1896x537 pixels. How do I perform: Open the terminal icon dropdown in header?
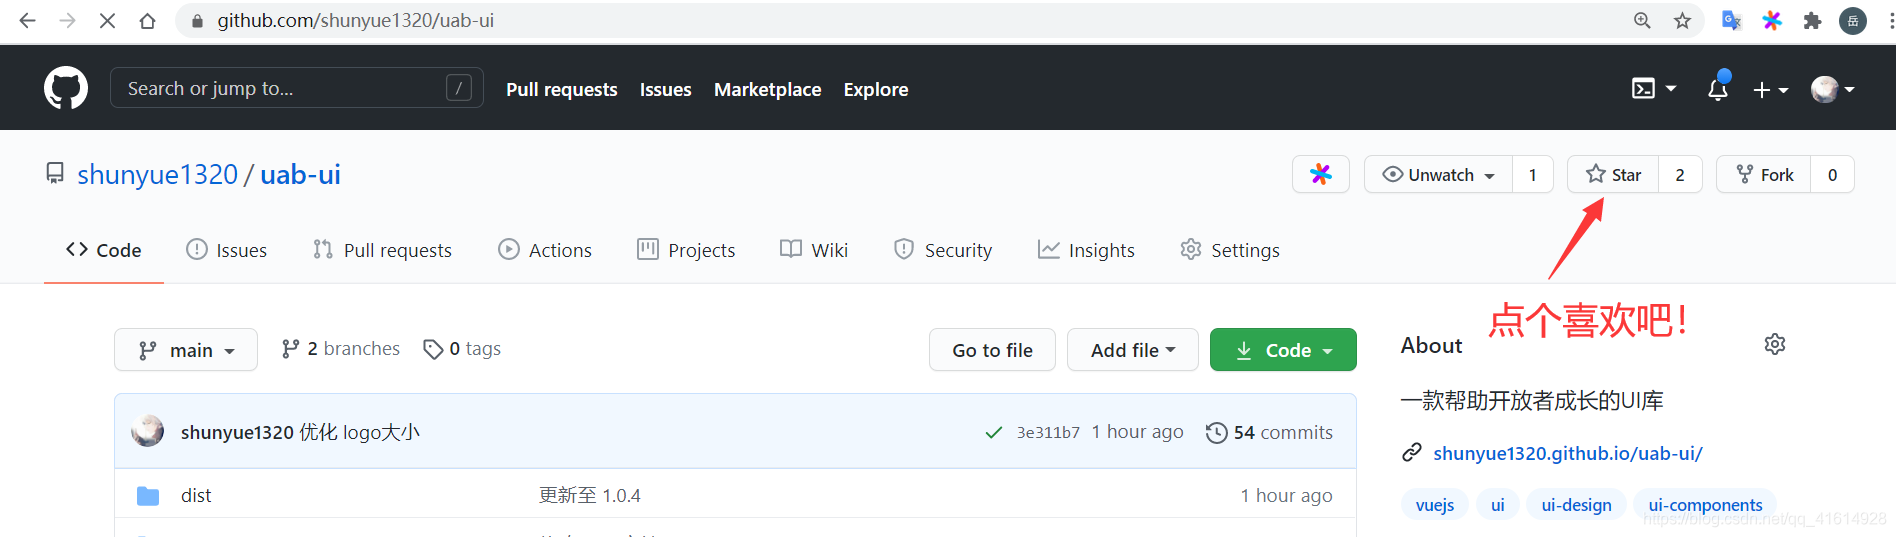point(1654,88)
